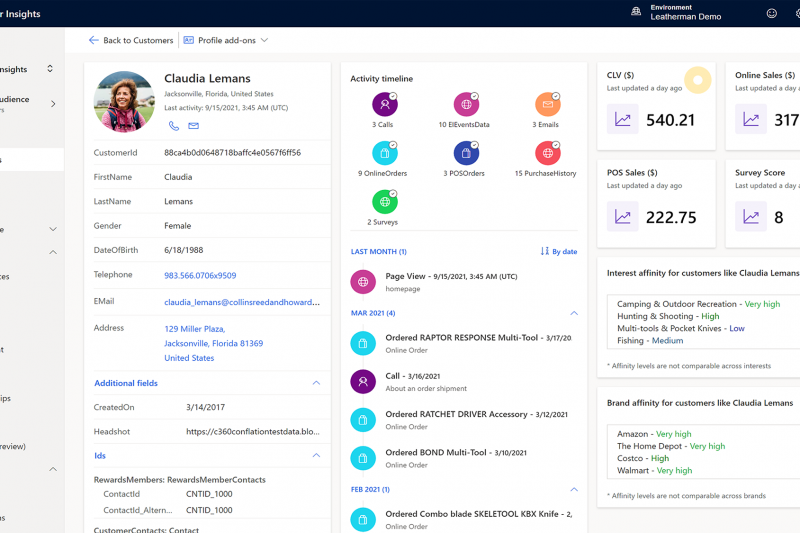Screen dimensions: 800x533
Task: Click the Headshot URL value
Action: click(x=253, y=432)
